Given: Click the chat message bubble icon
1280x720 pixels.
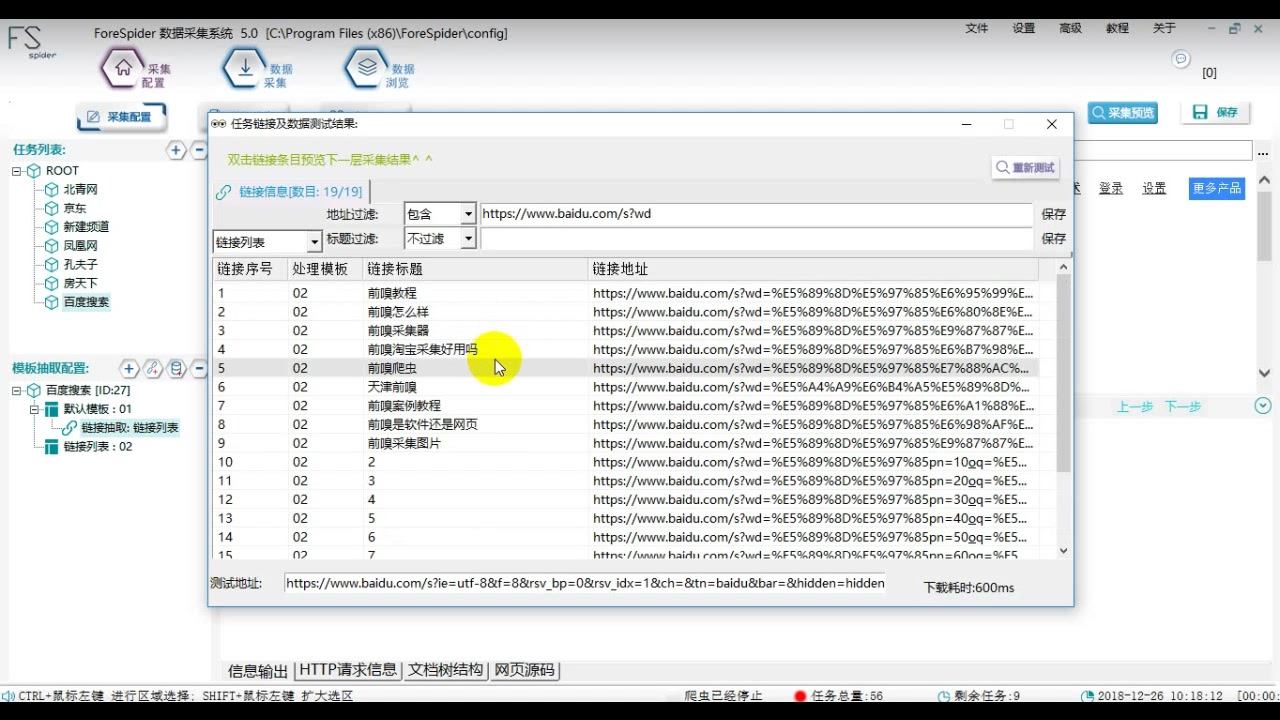Looking at the screenshot, I should (x=1181, y=59).
